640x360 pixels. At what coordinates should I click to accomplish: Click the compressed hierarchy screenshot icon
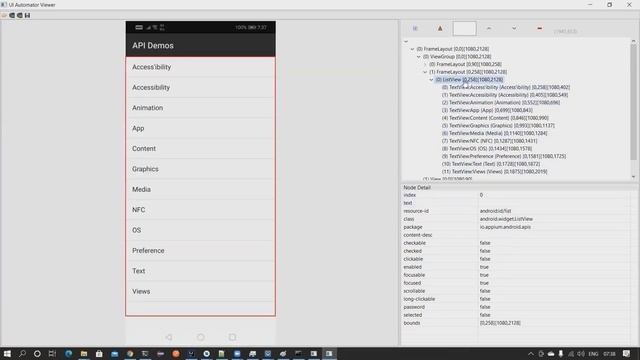point(20,16)
